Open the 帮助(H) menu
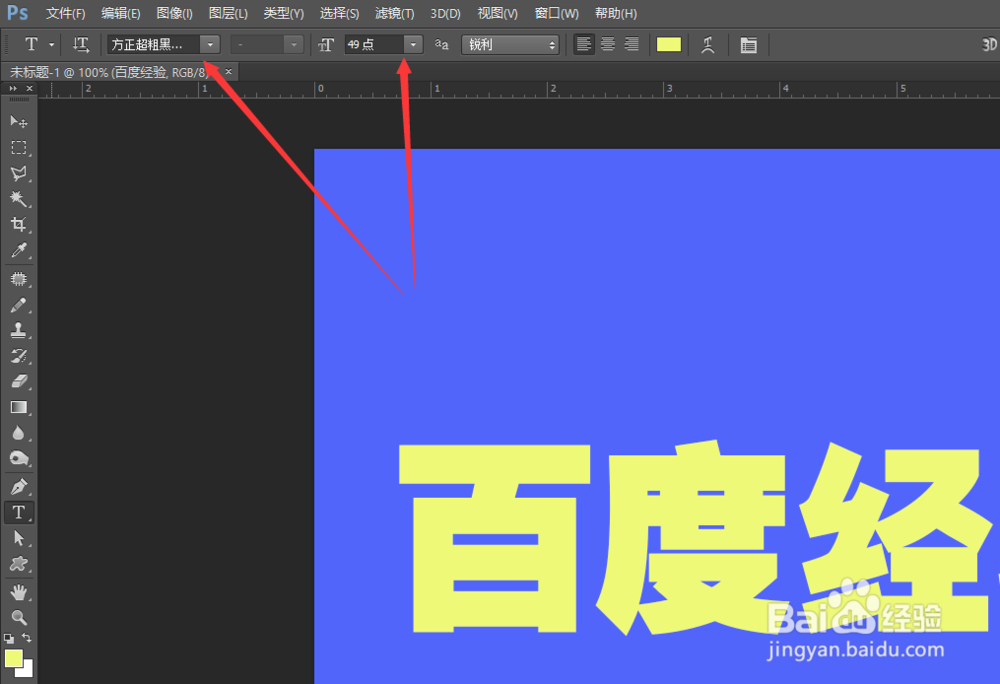 (x=615, y=13)
